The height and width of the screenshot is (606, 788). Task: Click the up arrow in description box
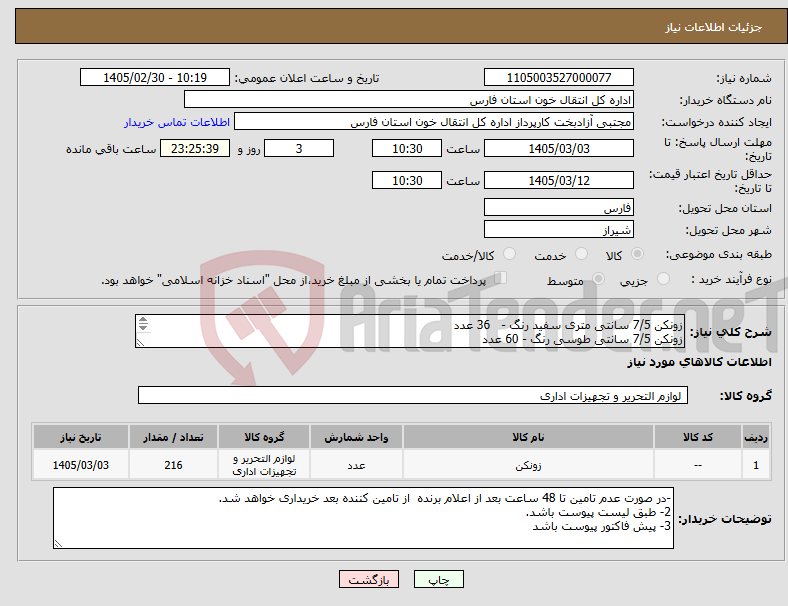tap(143, 320)
